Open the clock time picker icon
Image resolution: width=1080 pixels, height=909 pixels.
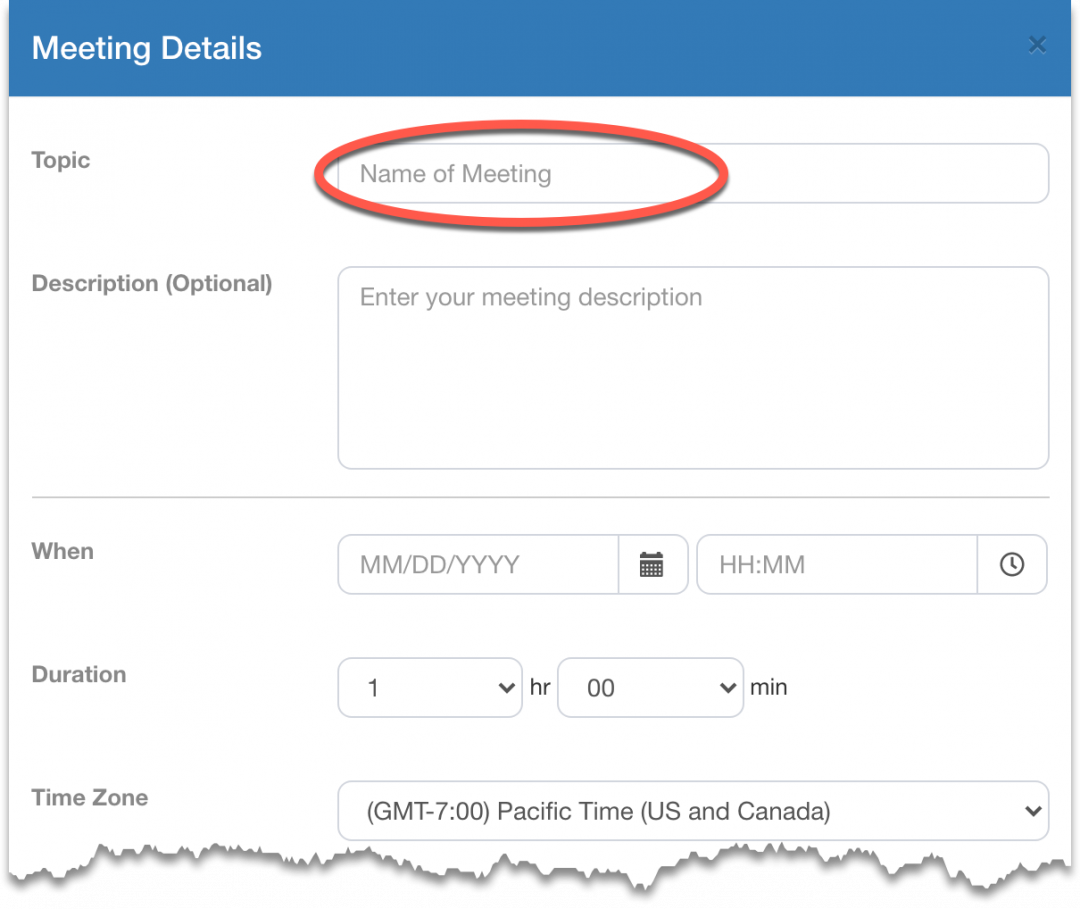(x=1012, y=565)
